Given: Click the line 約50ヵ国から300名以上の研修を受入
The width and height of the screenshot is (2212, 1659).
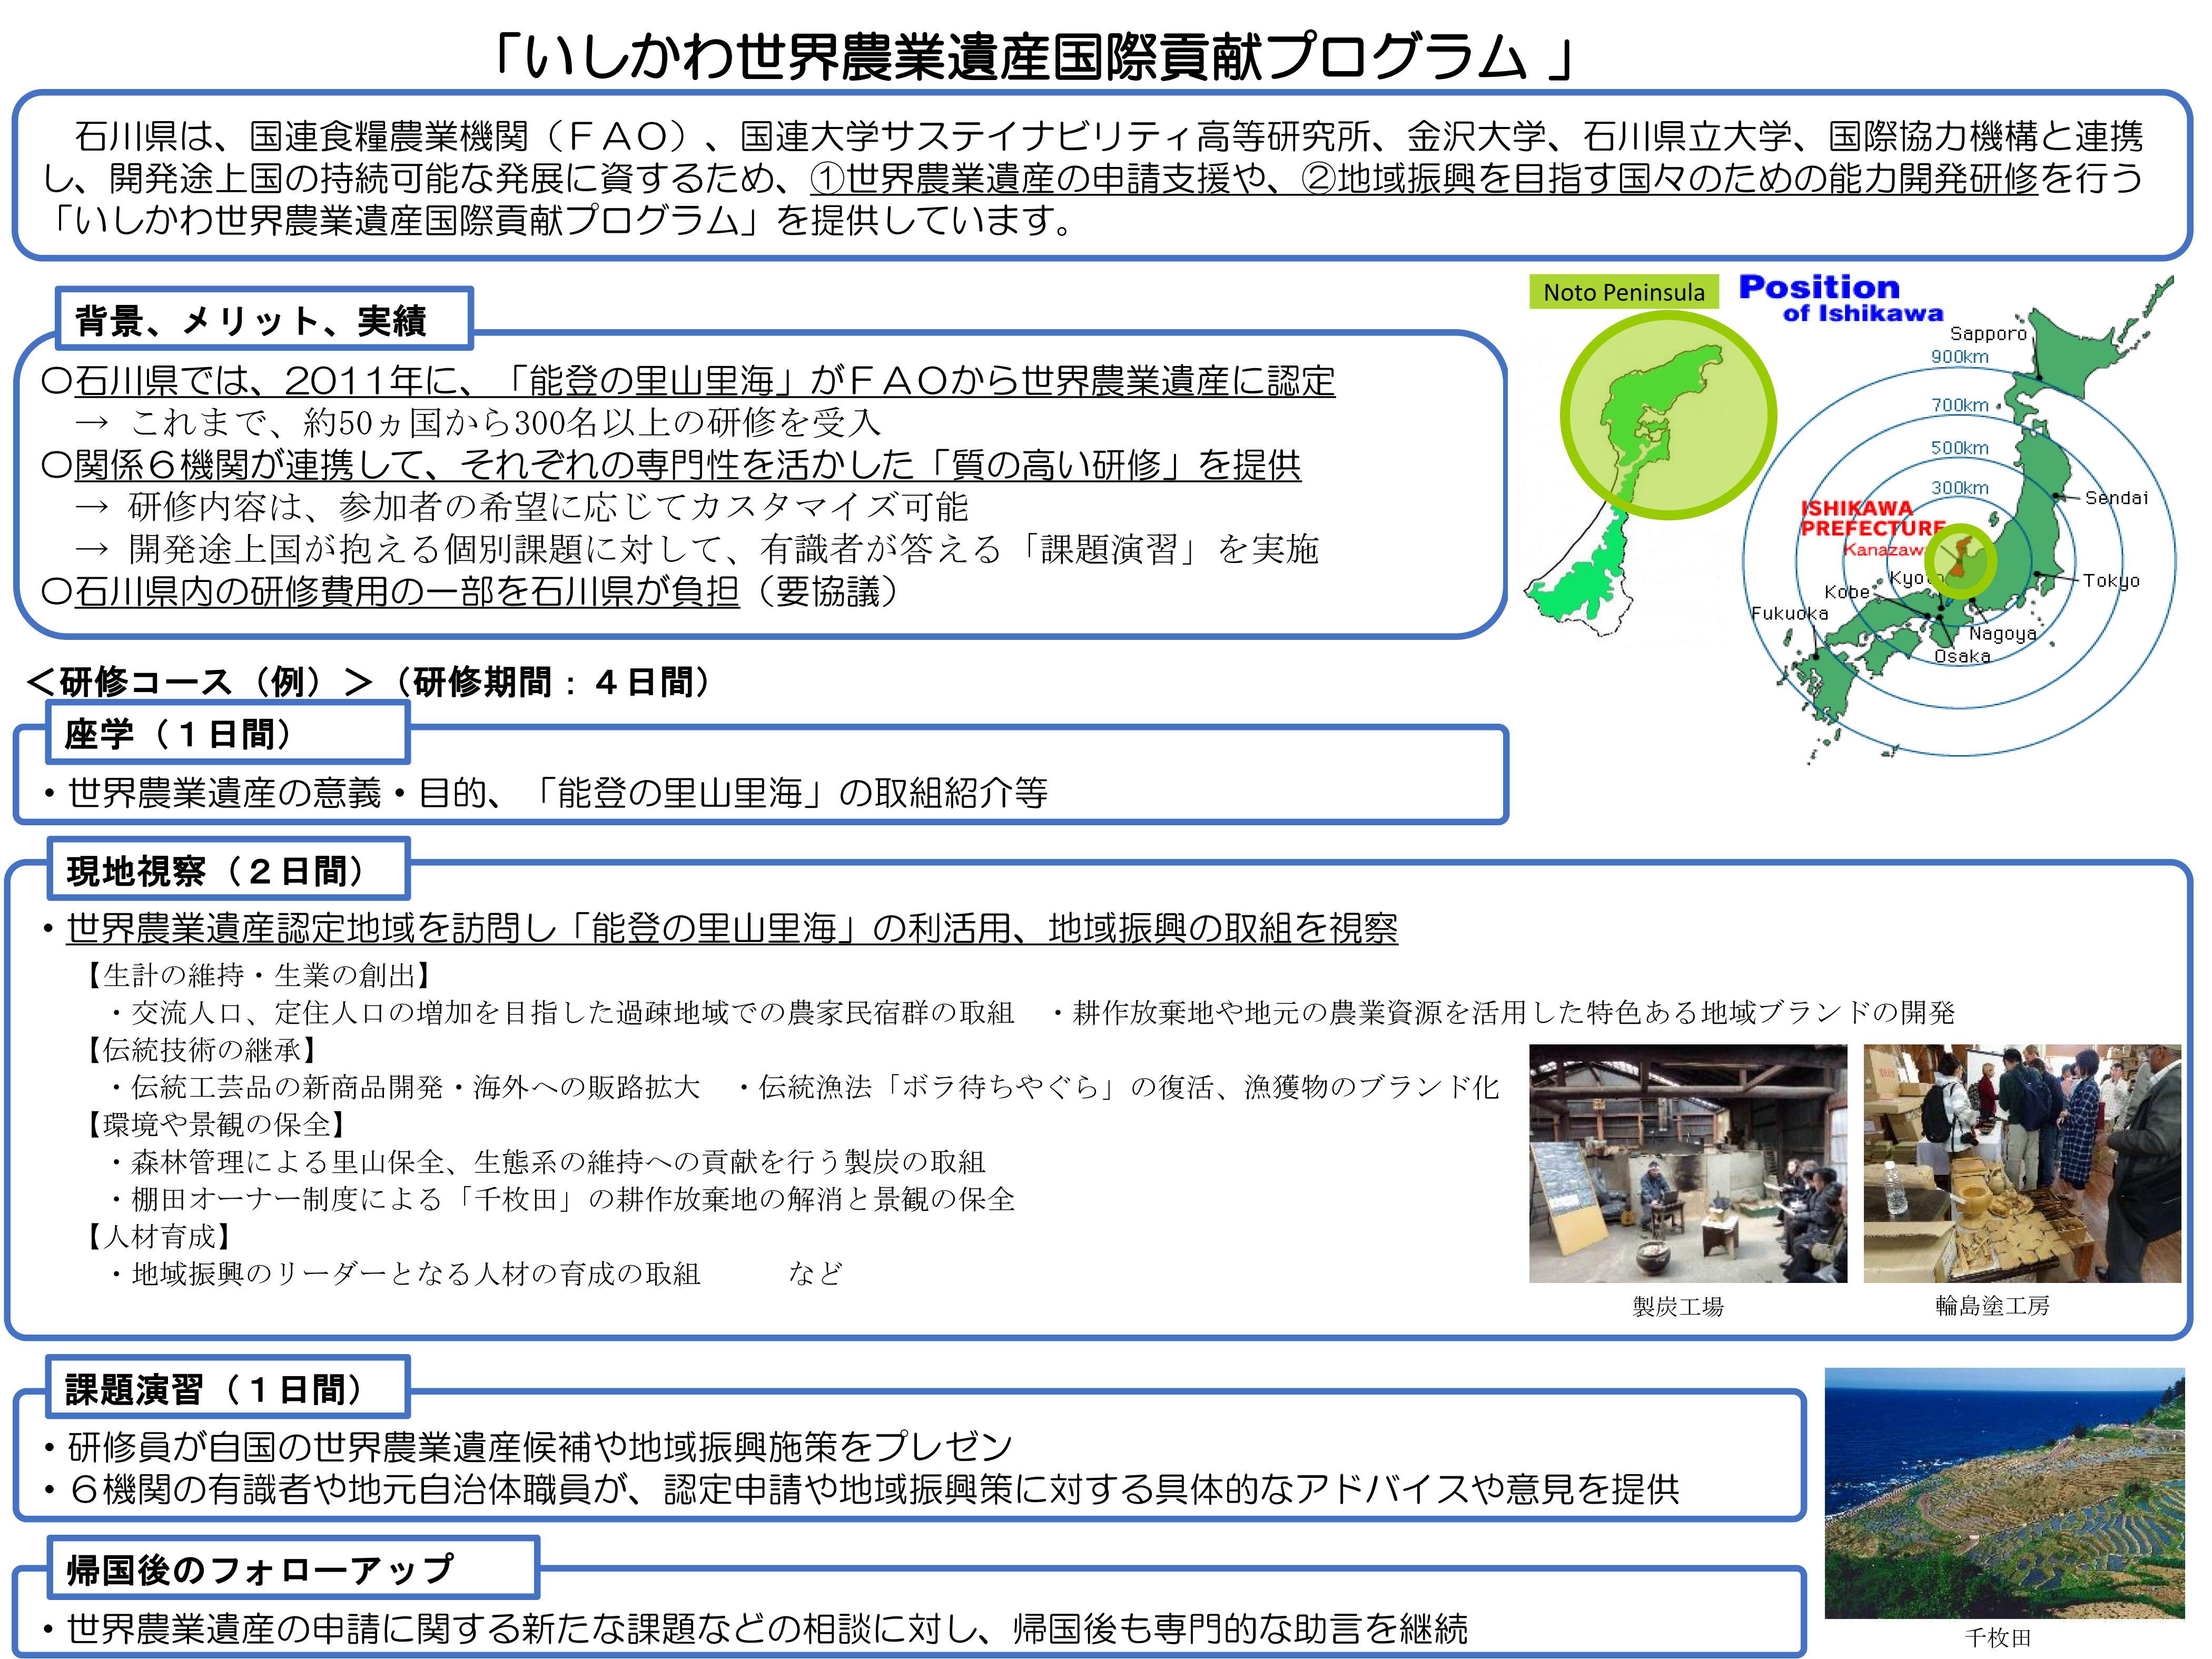Looking at the screenshot, I should 478,422.
